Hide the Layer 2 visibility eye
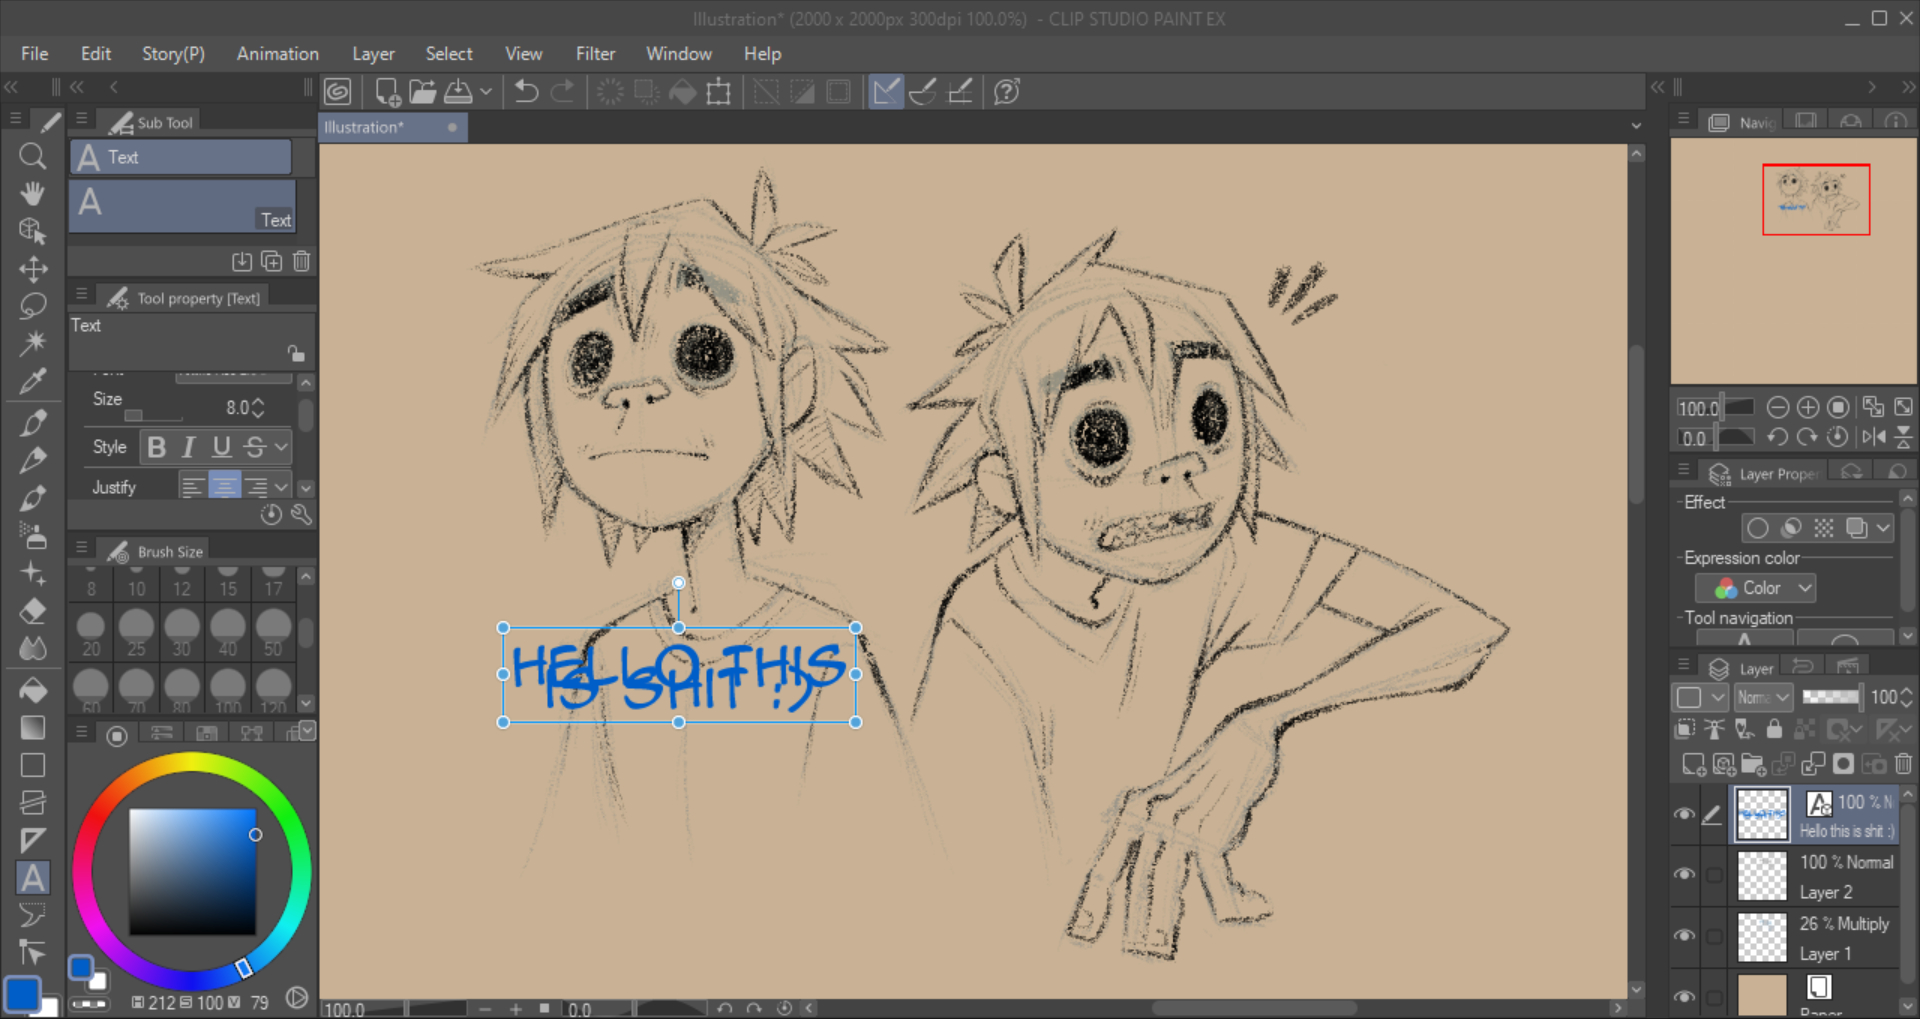 1684,875
